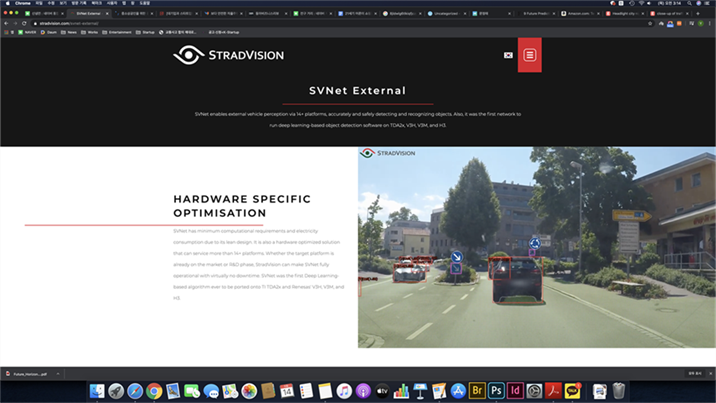Open Pages from the dock
Viewport: 716px width, 403px height.
click(x=439, y=391)
